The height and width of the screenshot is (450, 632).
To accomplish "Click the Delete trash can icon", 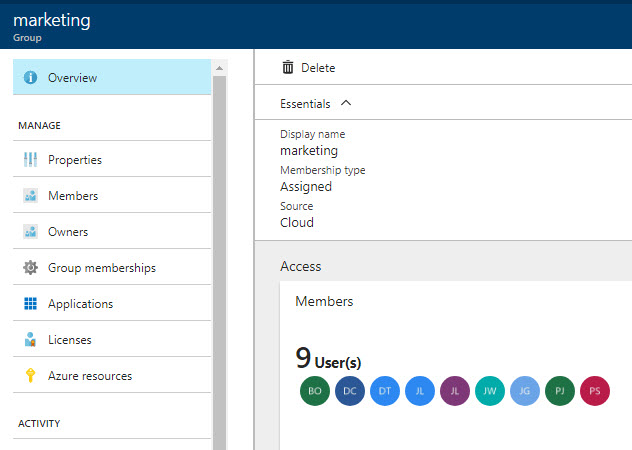I will coord(288,67).
